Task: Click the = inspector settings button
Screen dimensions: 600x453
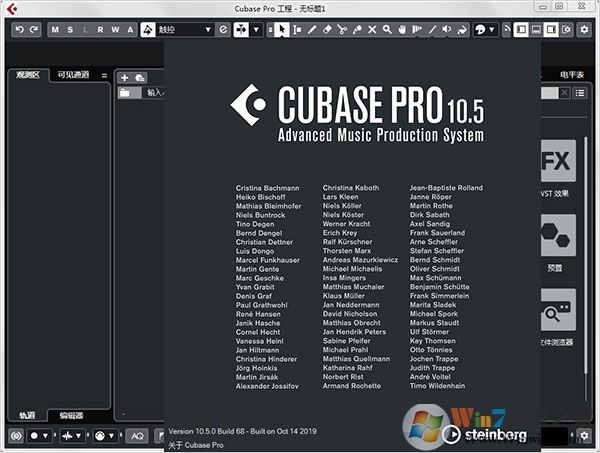Action: point(104,75)
